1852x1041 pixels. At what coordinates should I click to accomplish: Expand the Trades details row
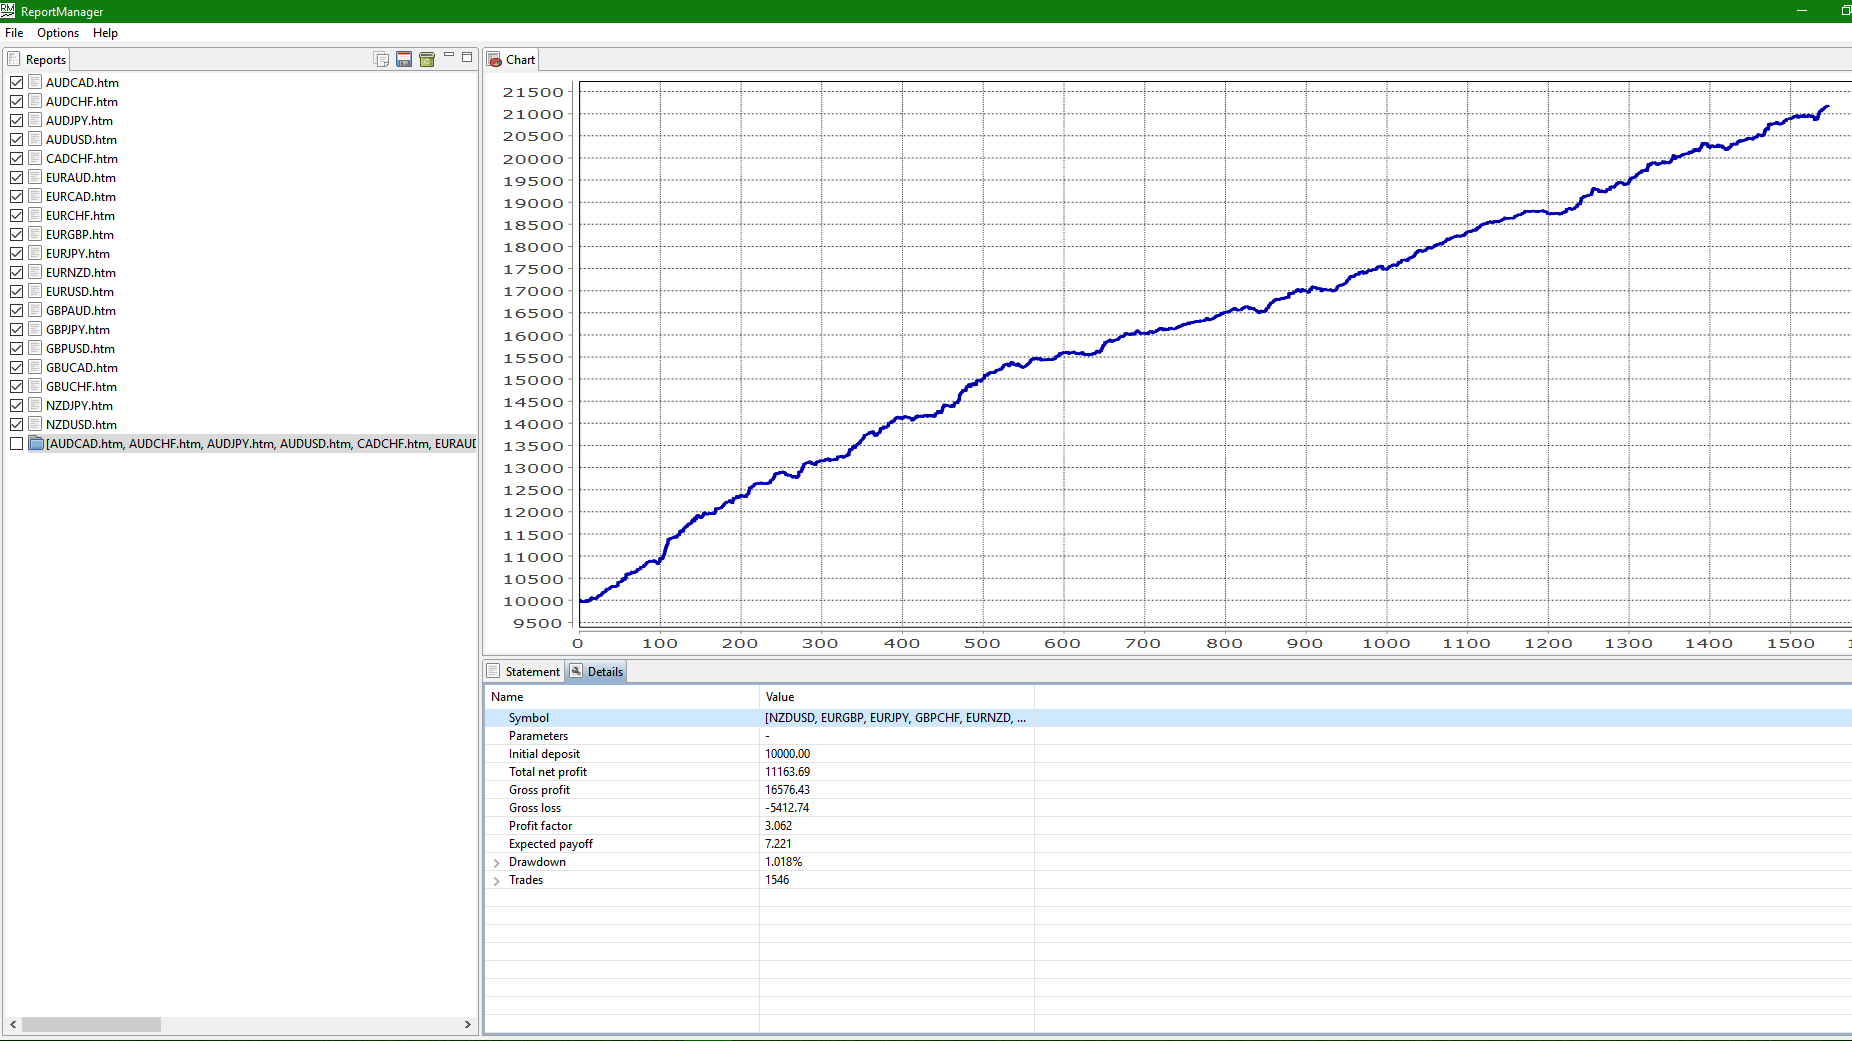[x=497, y=880]
